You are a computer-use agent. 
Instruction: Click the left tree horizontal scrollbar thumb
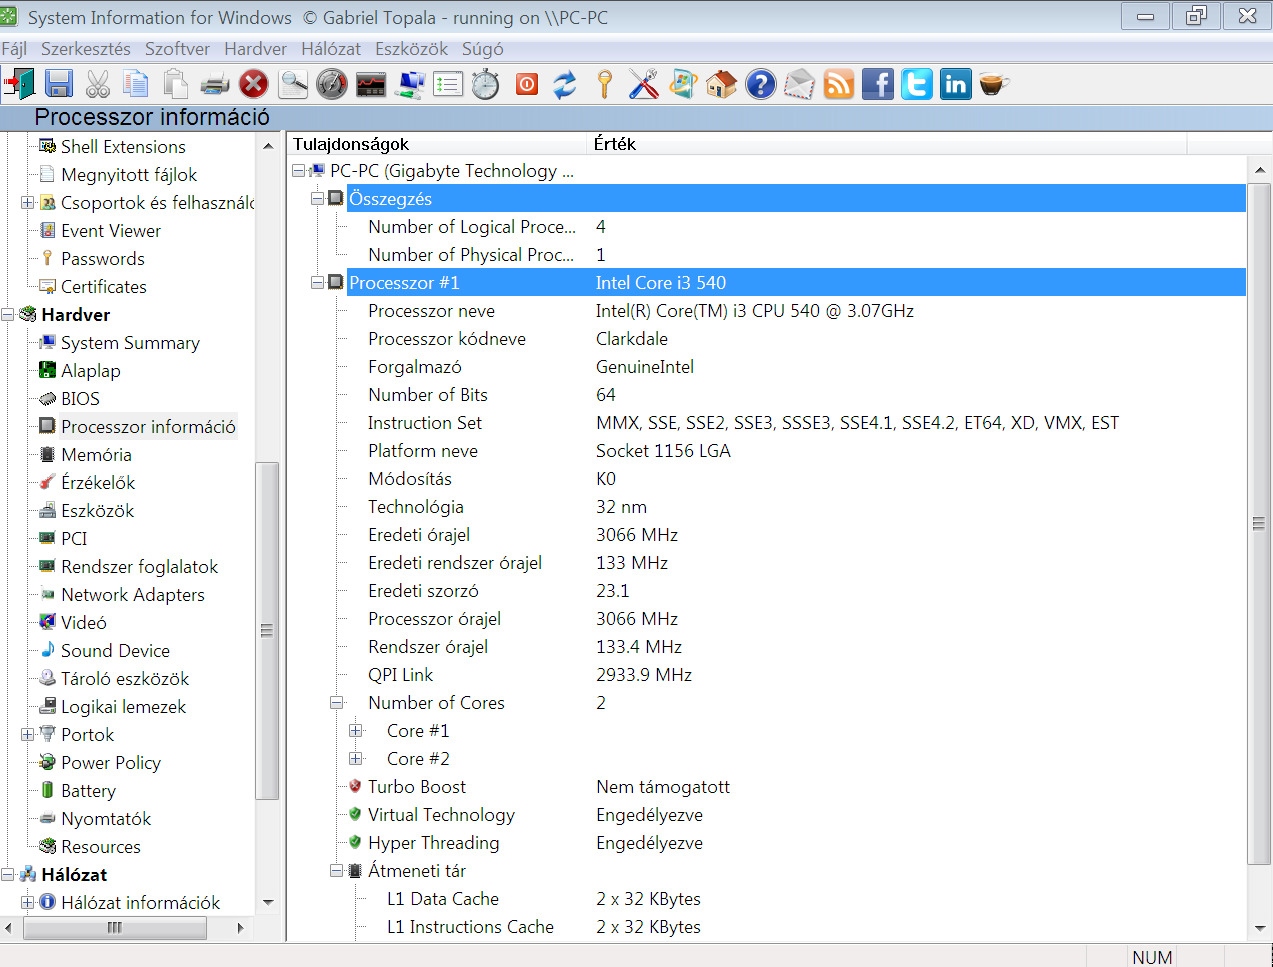(115, 928)
